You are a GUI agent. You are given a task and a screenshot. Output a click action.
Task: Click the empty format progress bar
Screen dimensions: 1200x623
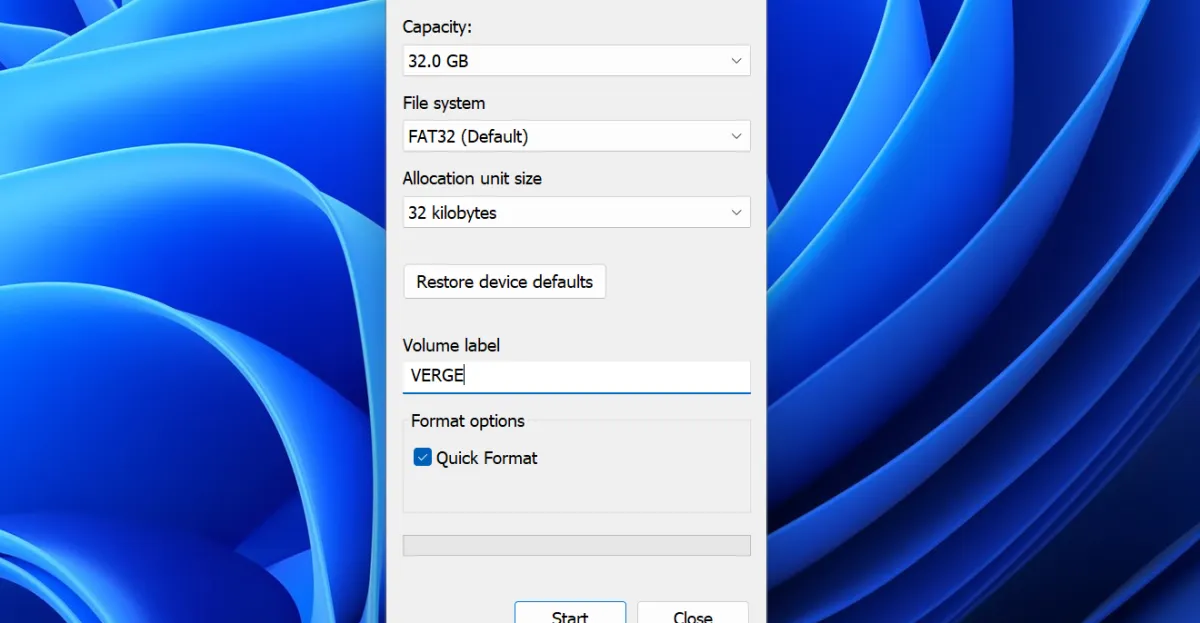(x=576, y=545)
